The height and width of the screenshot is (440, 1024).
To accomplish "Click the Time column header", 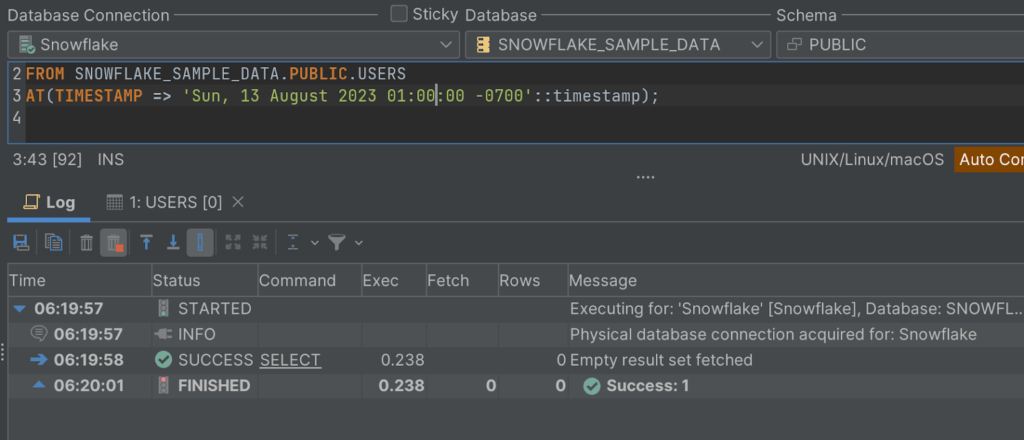I will pyautogui.click(x=80, y=281).
